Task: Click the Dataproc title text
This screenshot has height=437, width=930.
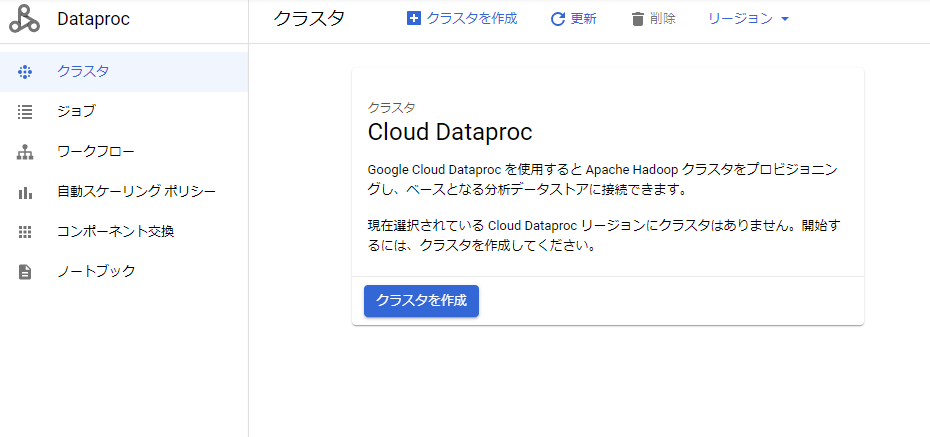Action: 94,19
